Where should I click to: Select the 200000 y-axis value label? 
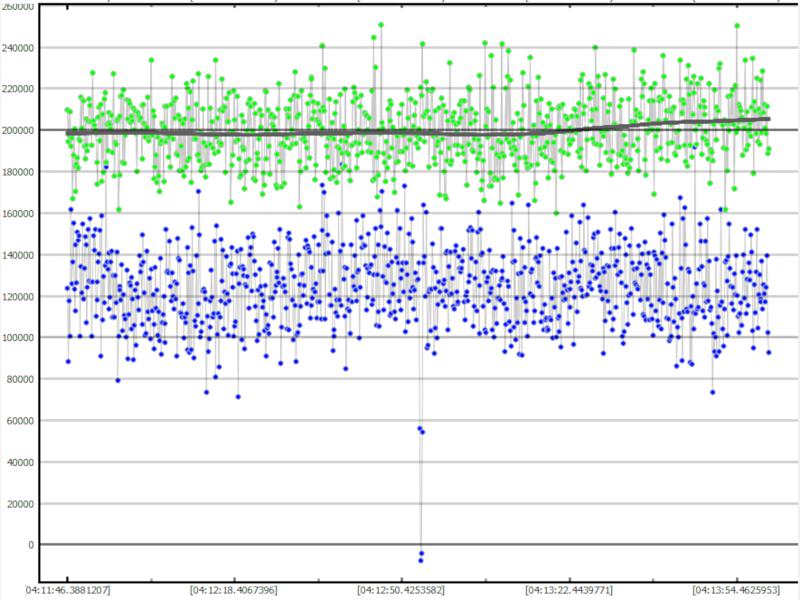tap(17, 130)
